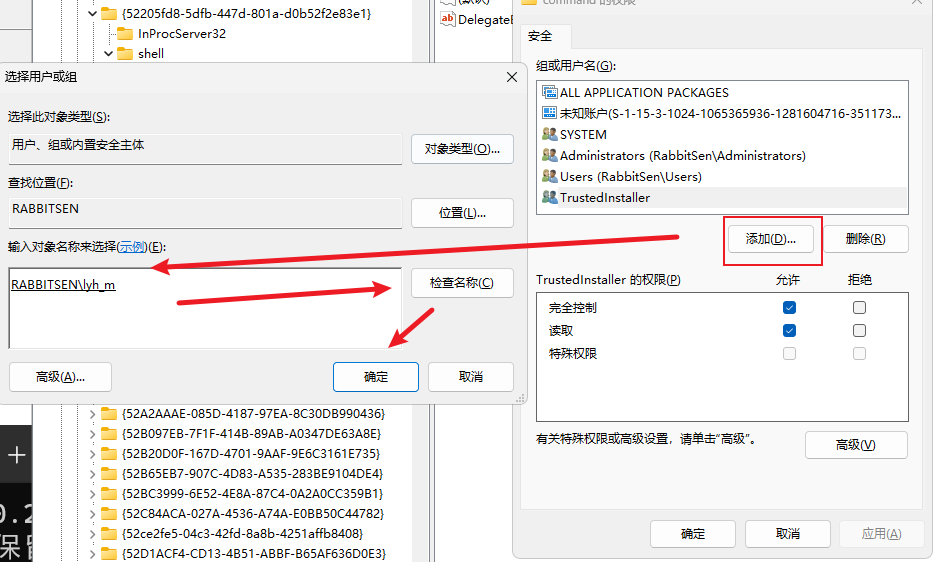Check Allow for Full Control (完全控制)

point(789,308)
